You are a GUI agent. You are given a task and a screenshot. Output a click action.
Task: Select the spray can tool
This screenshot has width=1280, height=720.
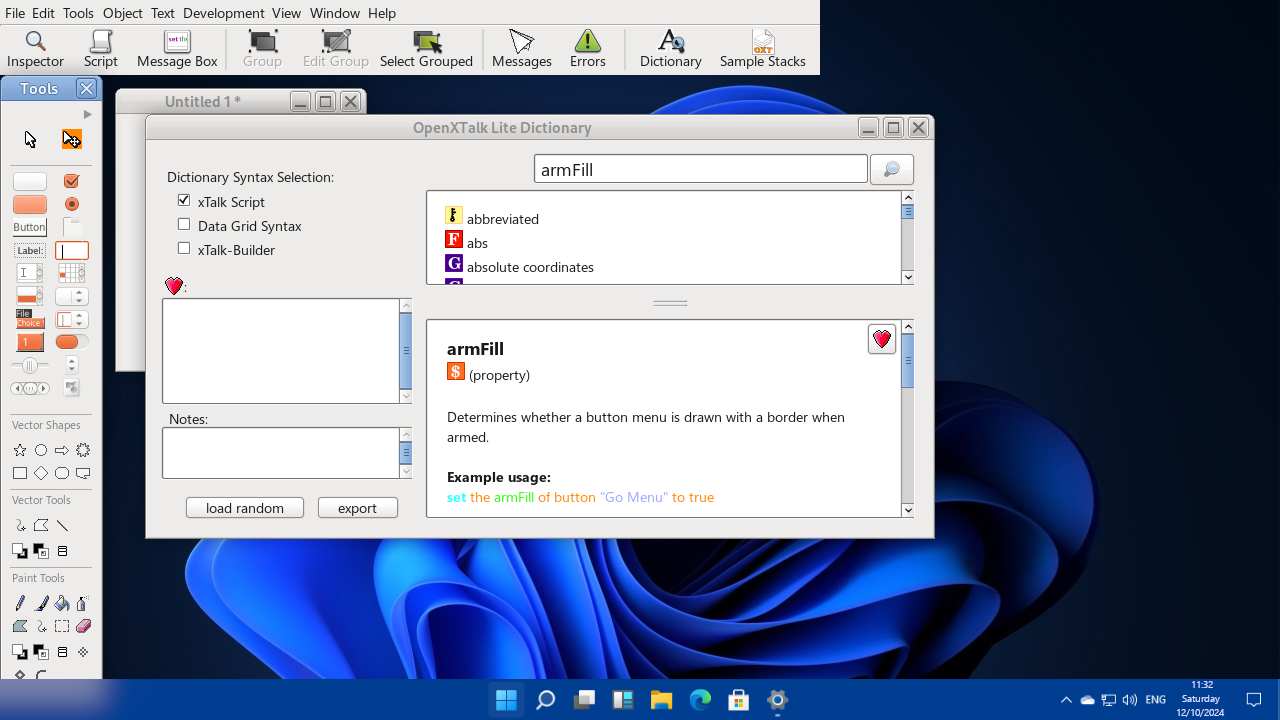point(82,603)
